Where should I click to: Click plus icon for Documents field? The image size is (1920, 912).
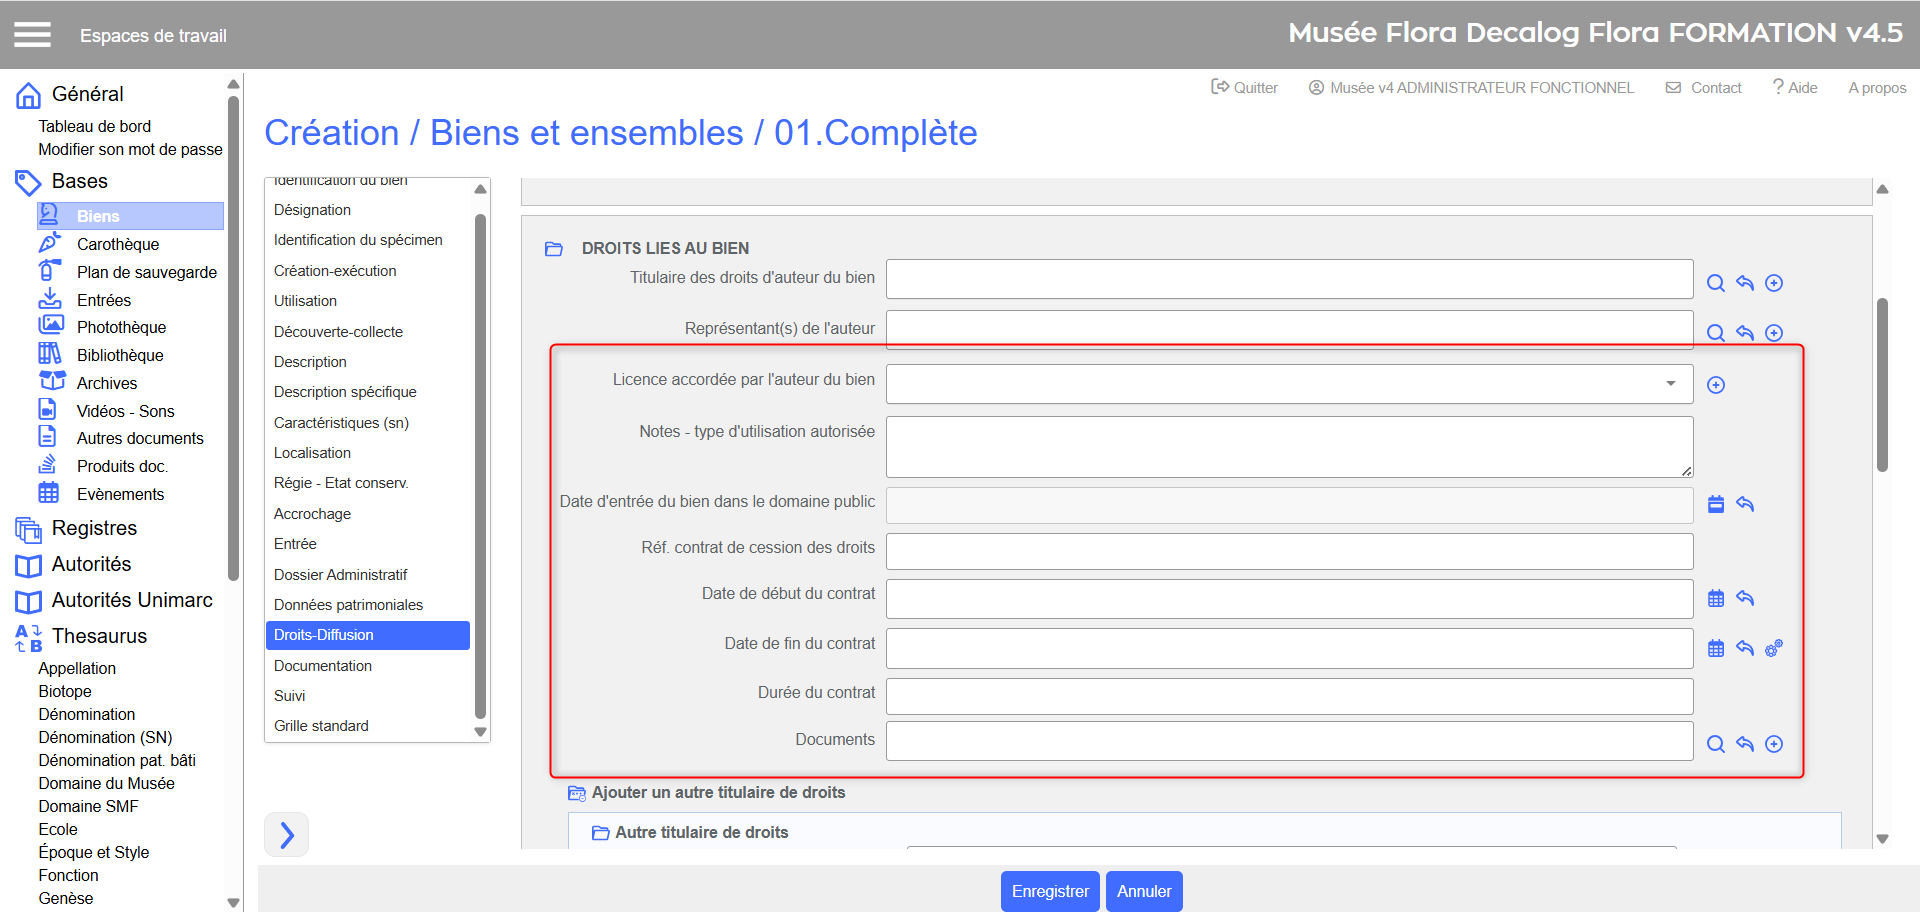coord(1773,744)
